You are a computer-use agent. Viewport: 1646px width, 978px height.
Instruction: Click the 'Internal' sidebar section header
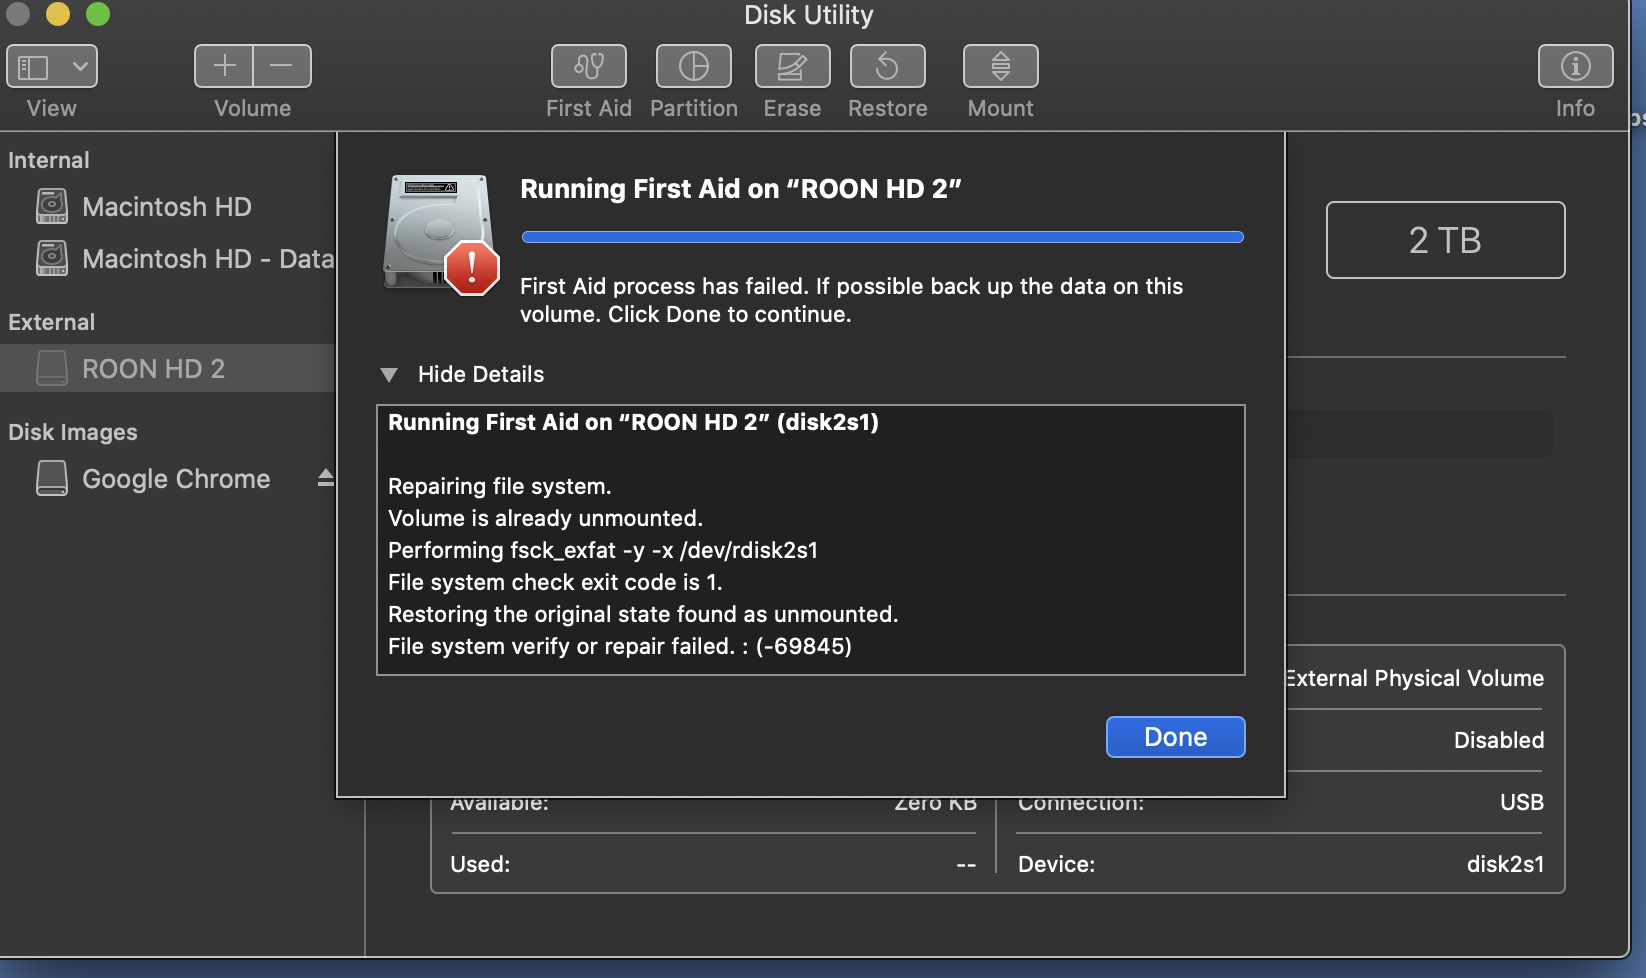49,160
